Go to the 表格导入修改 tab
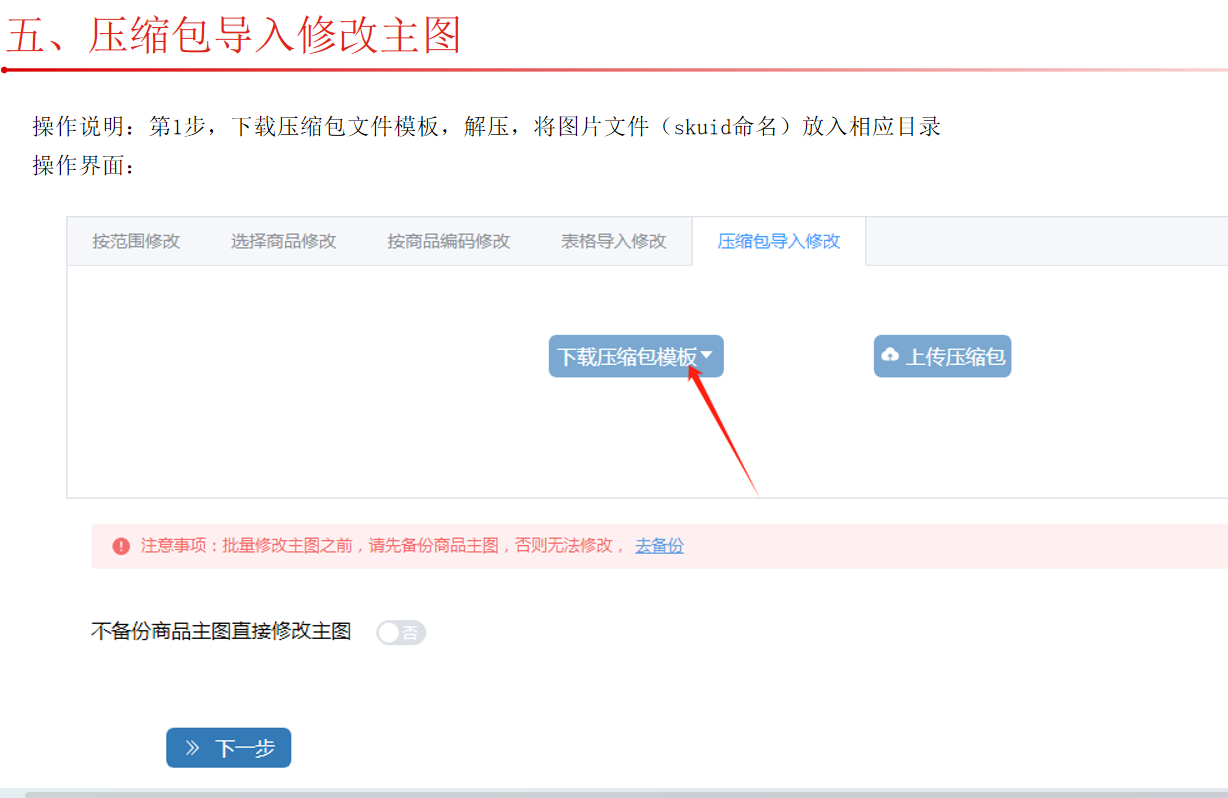The image size is (1228, 798). click(613, 241)
